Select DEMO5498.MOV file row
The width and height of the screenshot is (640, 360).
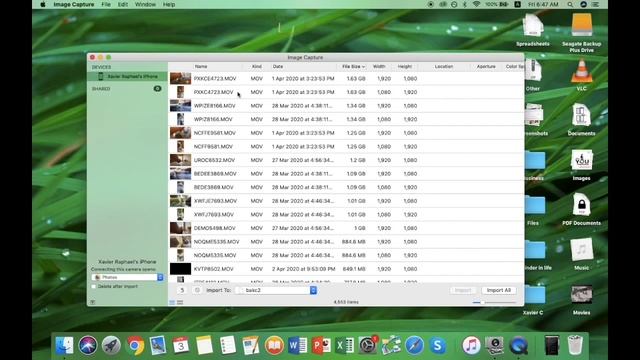click(346, 228)
